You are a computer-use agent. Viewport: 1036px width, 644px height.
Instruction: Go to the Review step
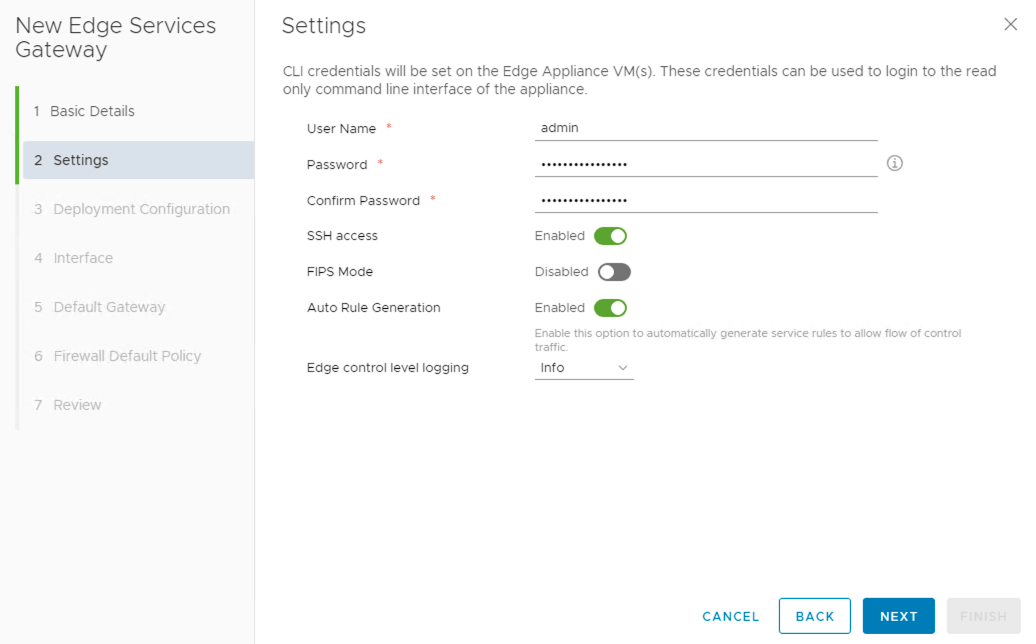click(x=77, y=405)
